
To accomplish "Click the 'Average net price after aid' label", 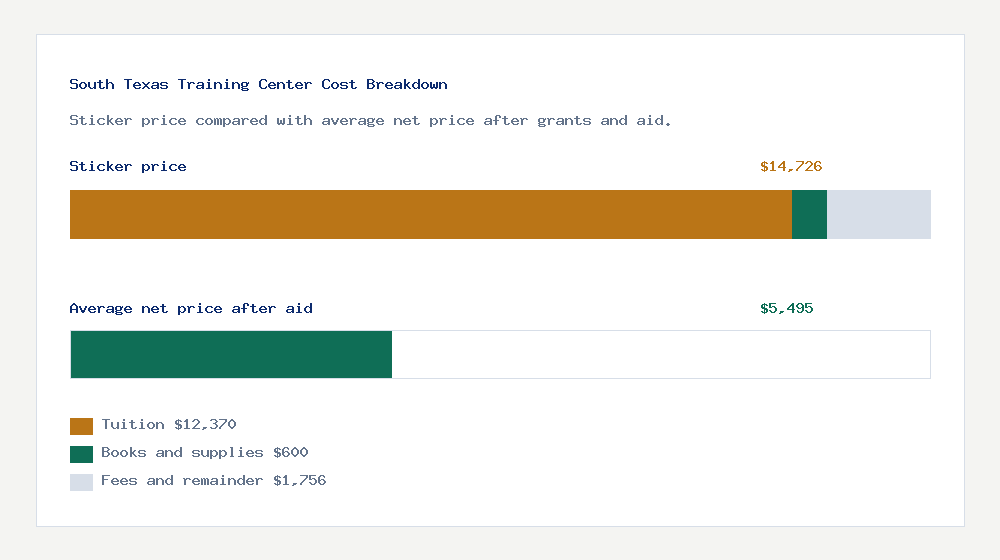I will click(191, 309).
